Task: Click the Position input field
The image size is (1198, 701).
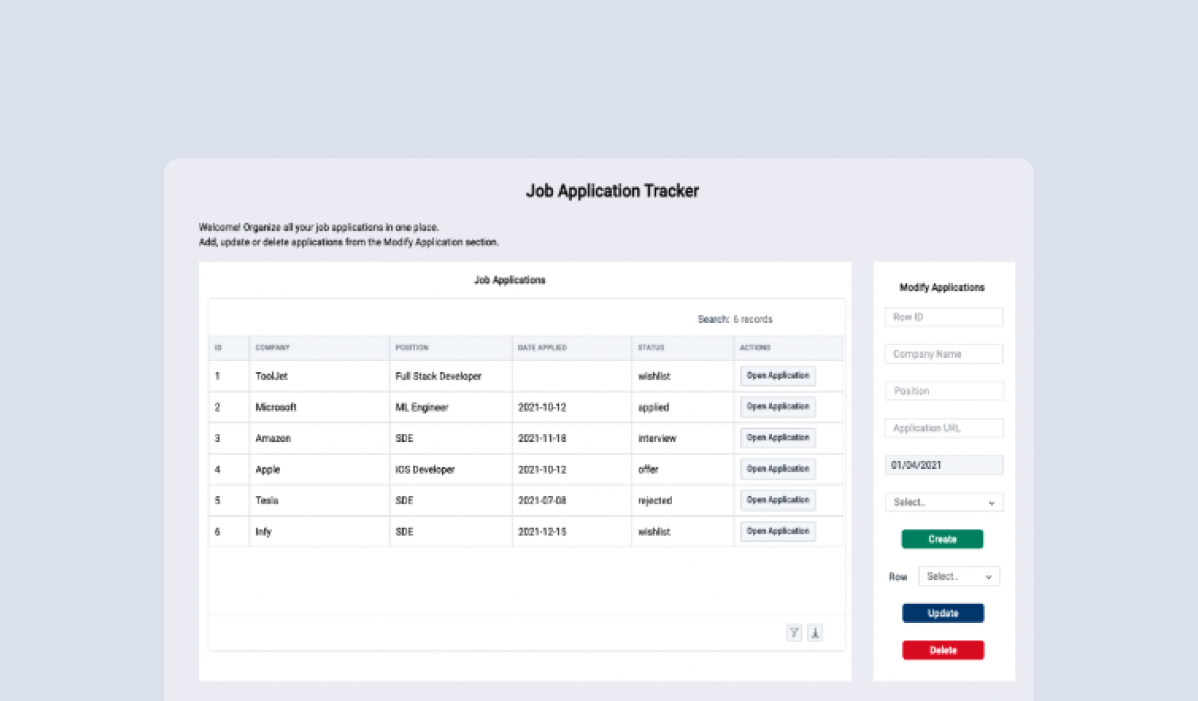Action: tap(943, 390)
